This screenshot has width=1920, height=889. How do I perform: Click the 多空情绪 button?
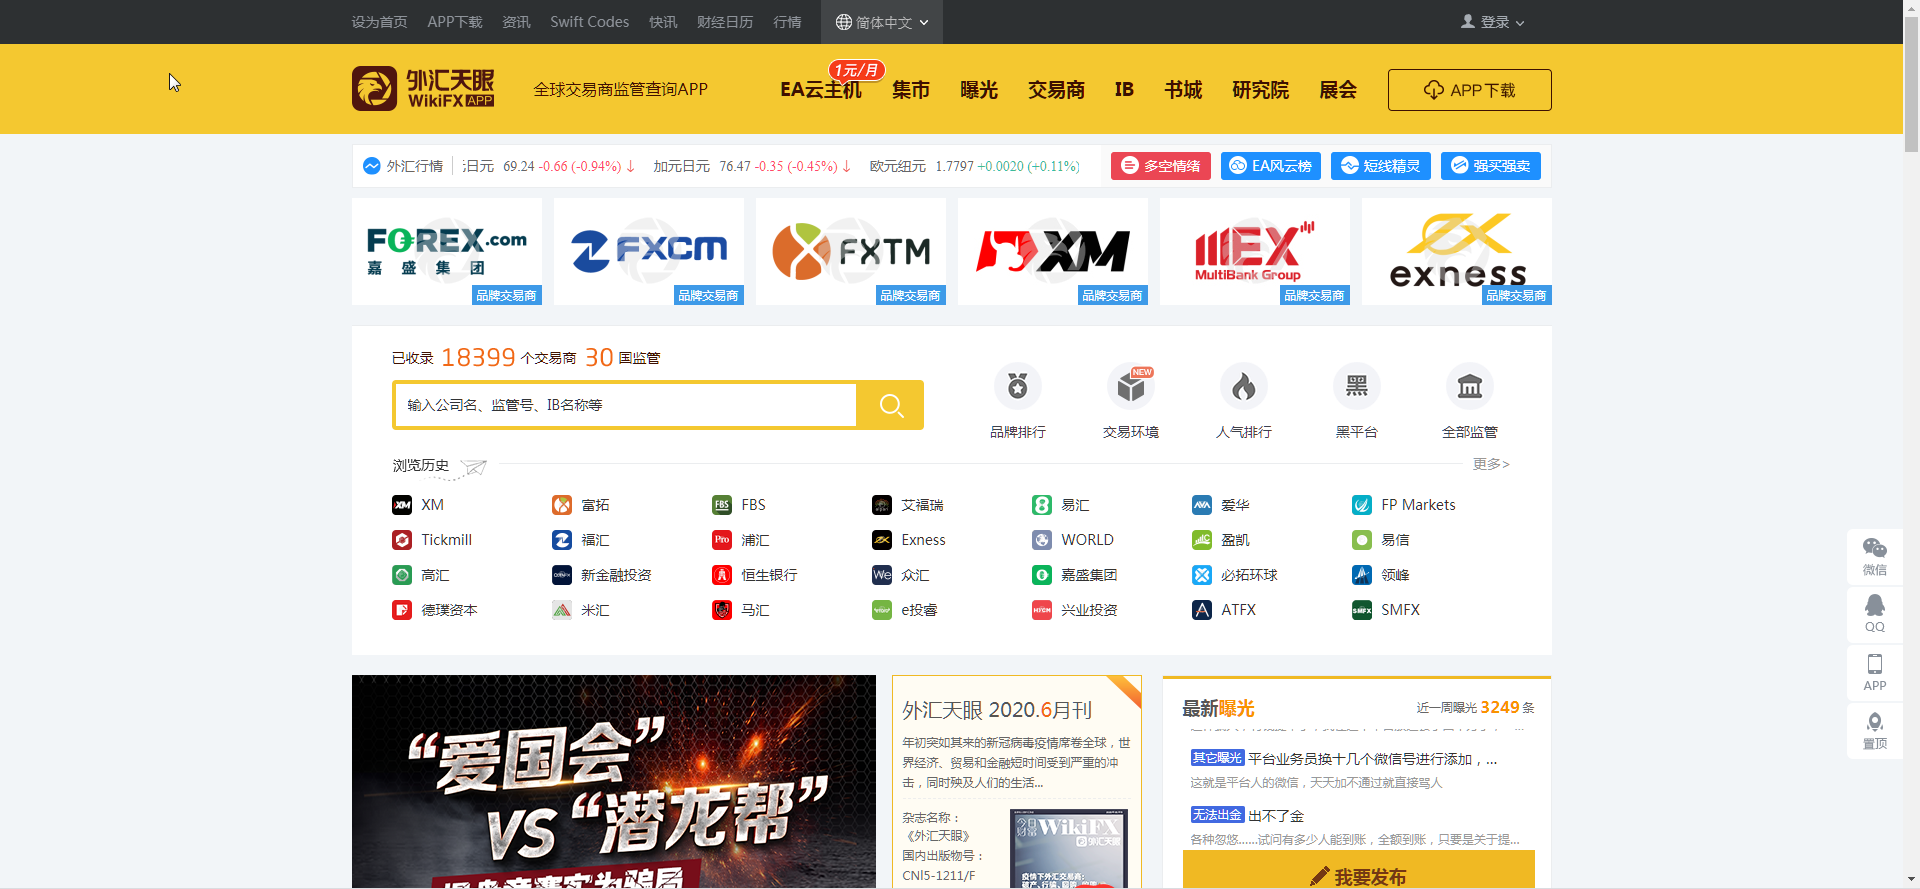(1161, 166)
